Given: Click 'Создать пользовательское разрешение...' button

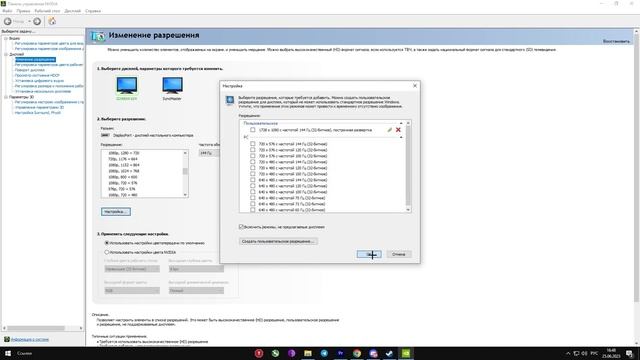Looking at the screenshot, I should pyautogui.click(x=278, y=241).
